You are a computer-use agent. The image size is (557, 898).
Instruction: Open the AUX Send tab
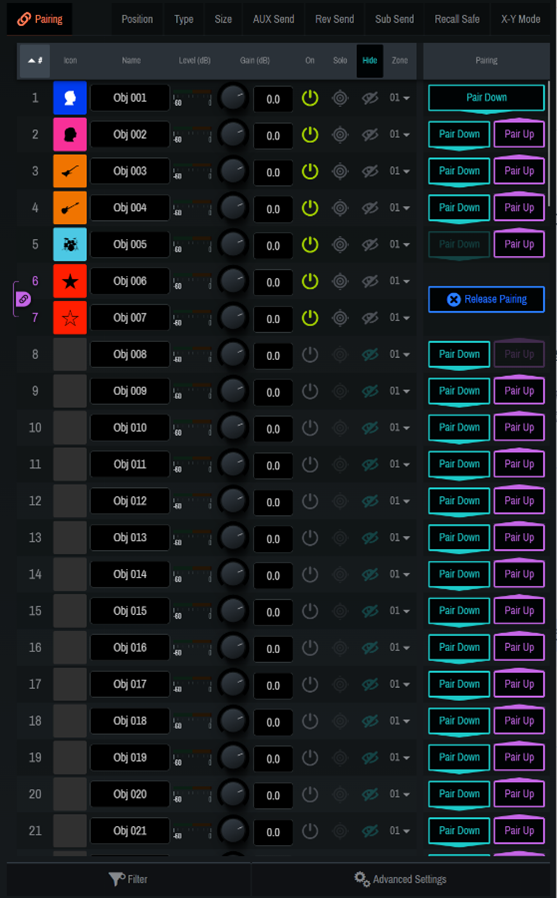274,19
